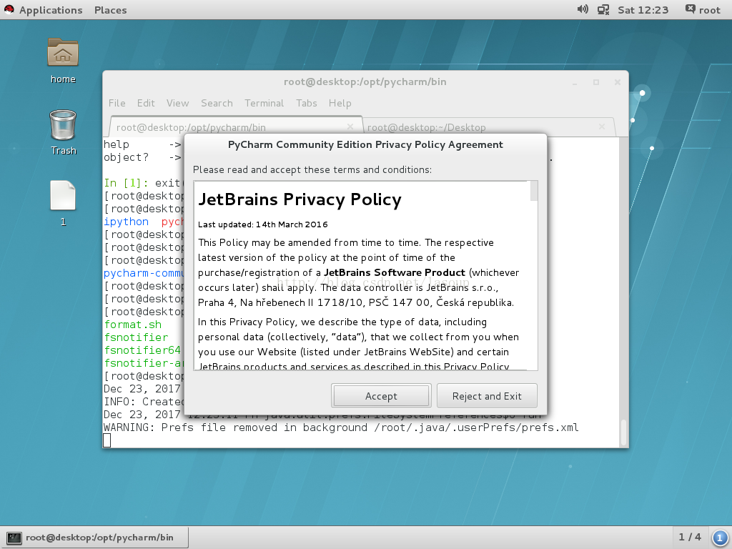Maximize the terminal window
The image size is (732, 549).
(x=596, y=82)
